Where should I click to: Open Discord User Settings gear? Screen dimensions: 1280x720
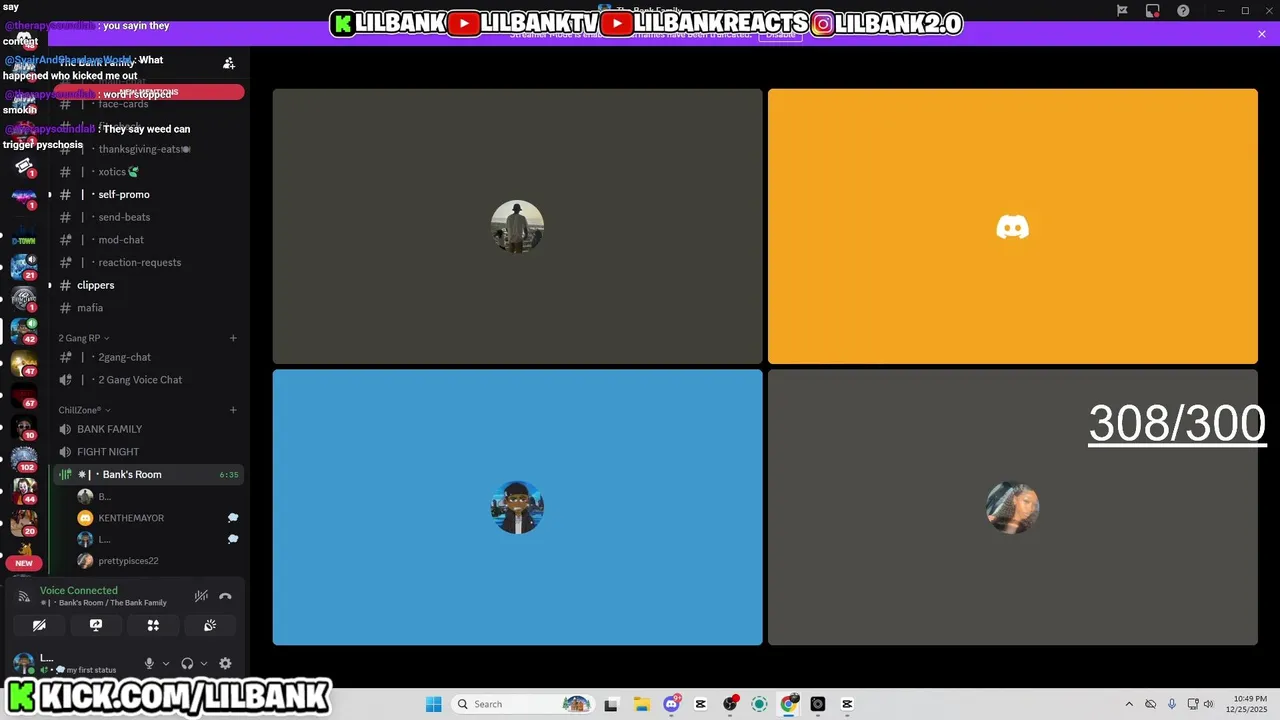point(225,663)
